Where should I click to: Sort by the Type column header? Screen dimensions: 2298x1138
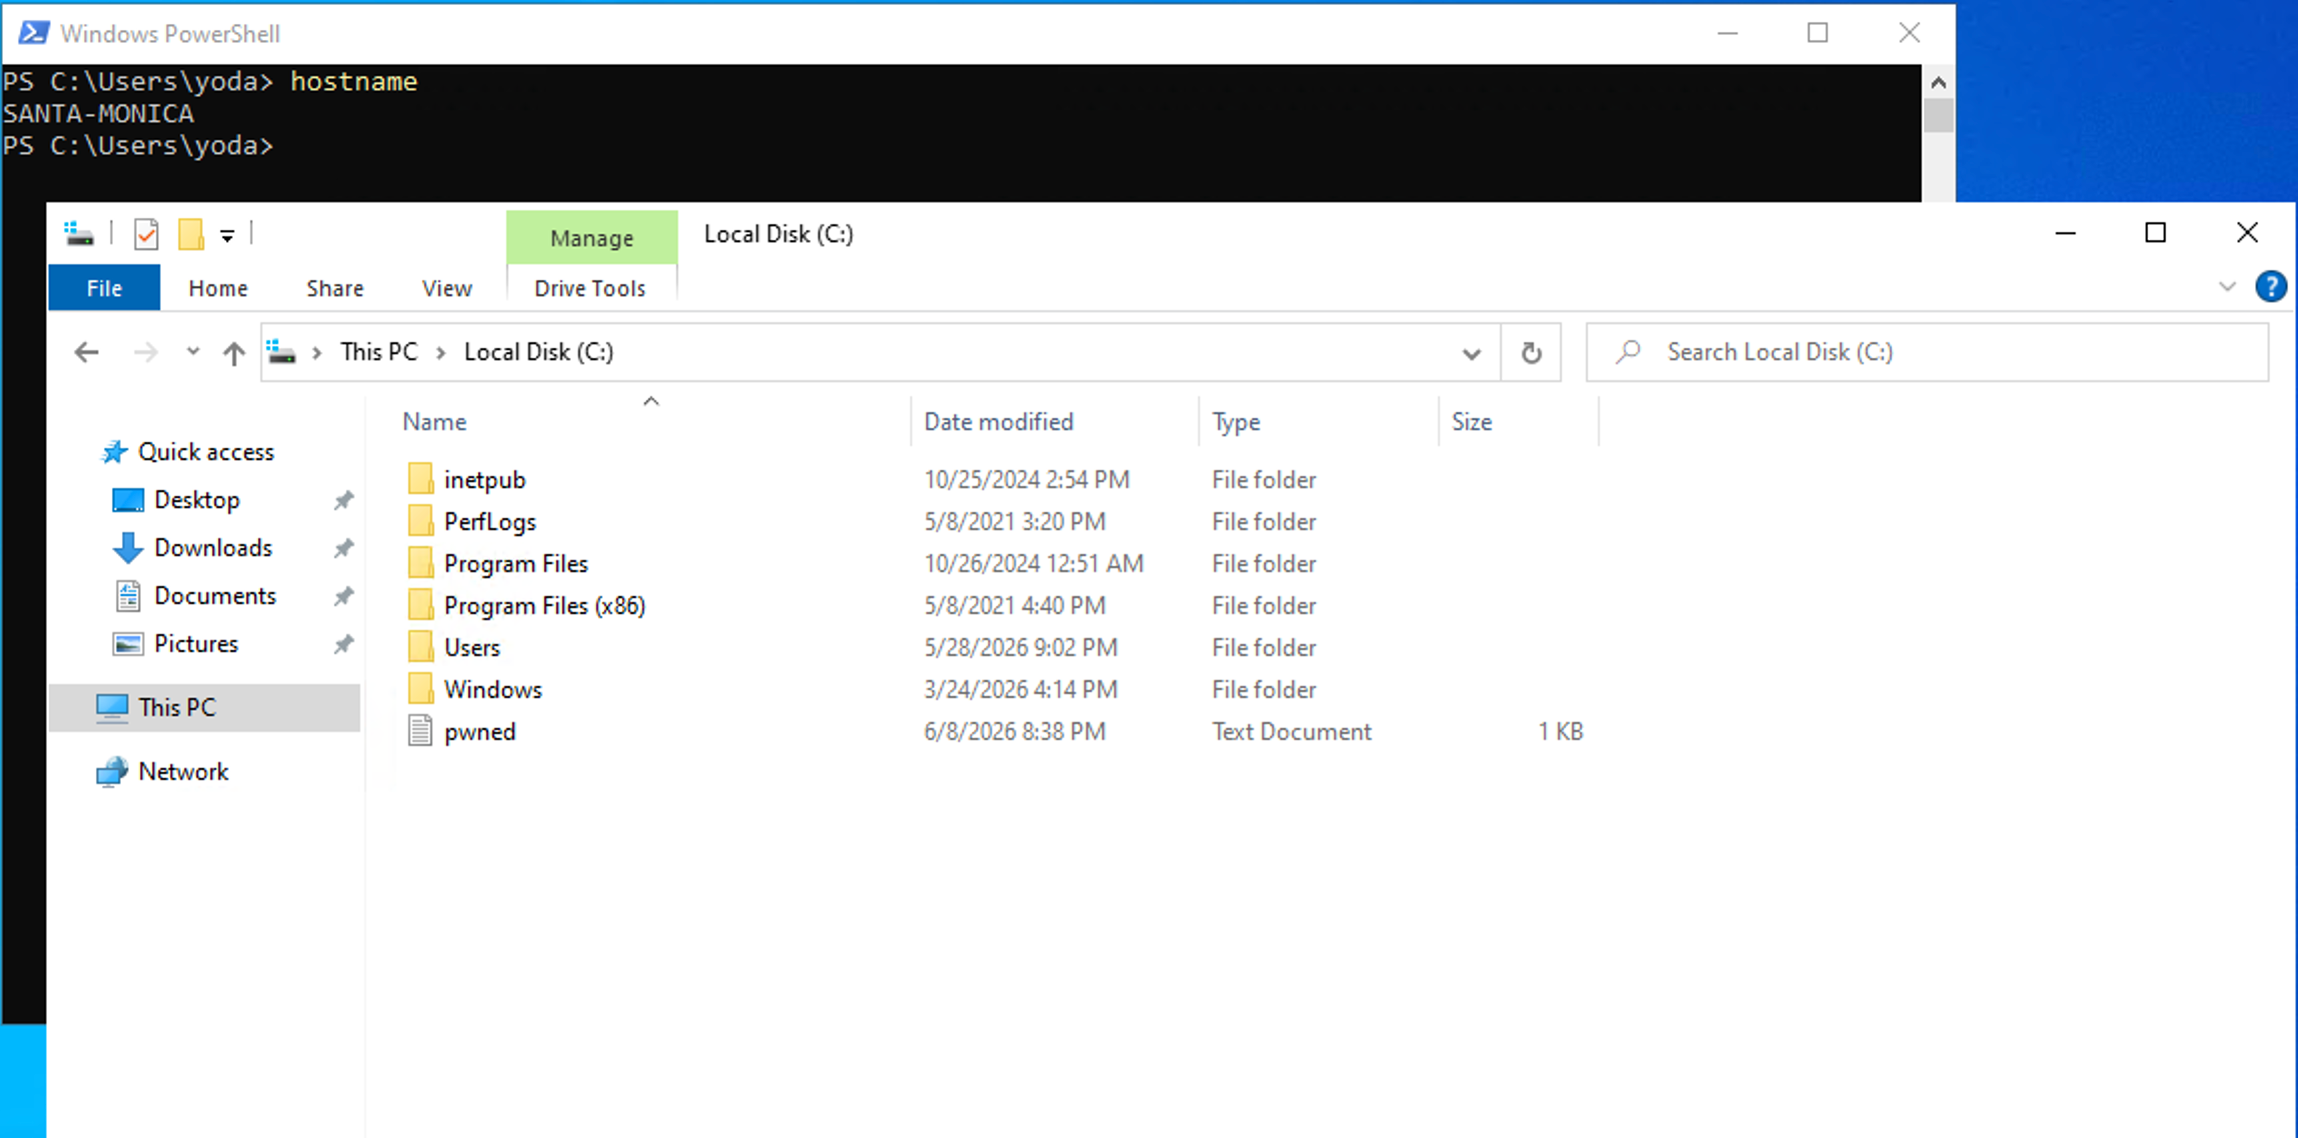[1236, 422]
